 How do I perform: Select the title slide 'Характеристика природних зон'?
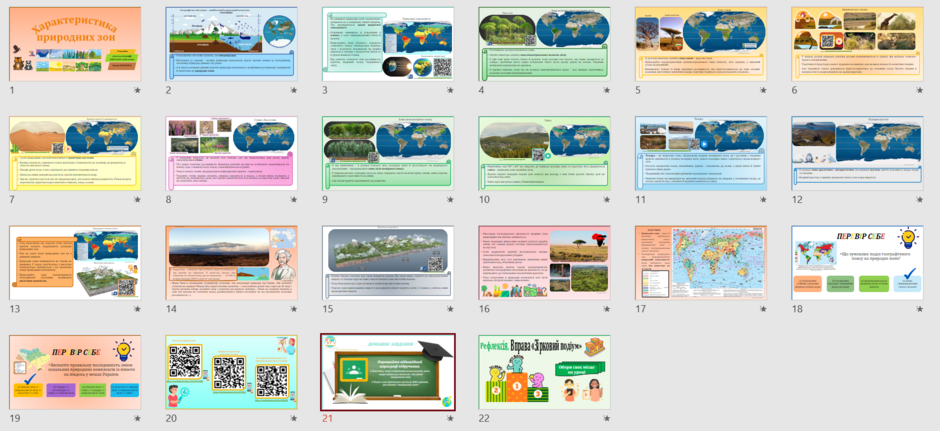click(x=75, y=44)
